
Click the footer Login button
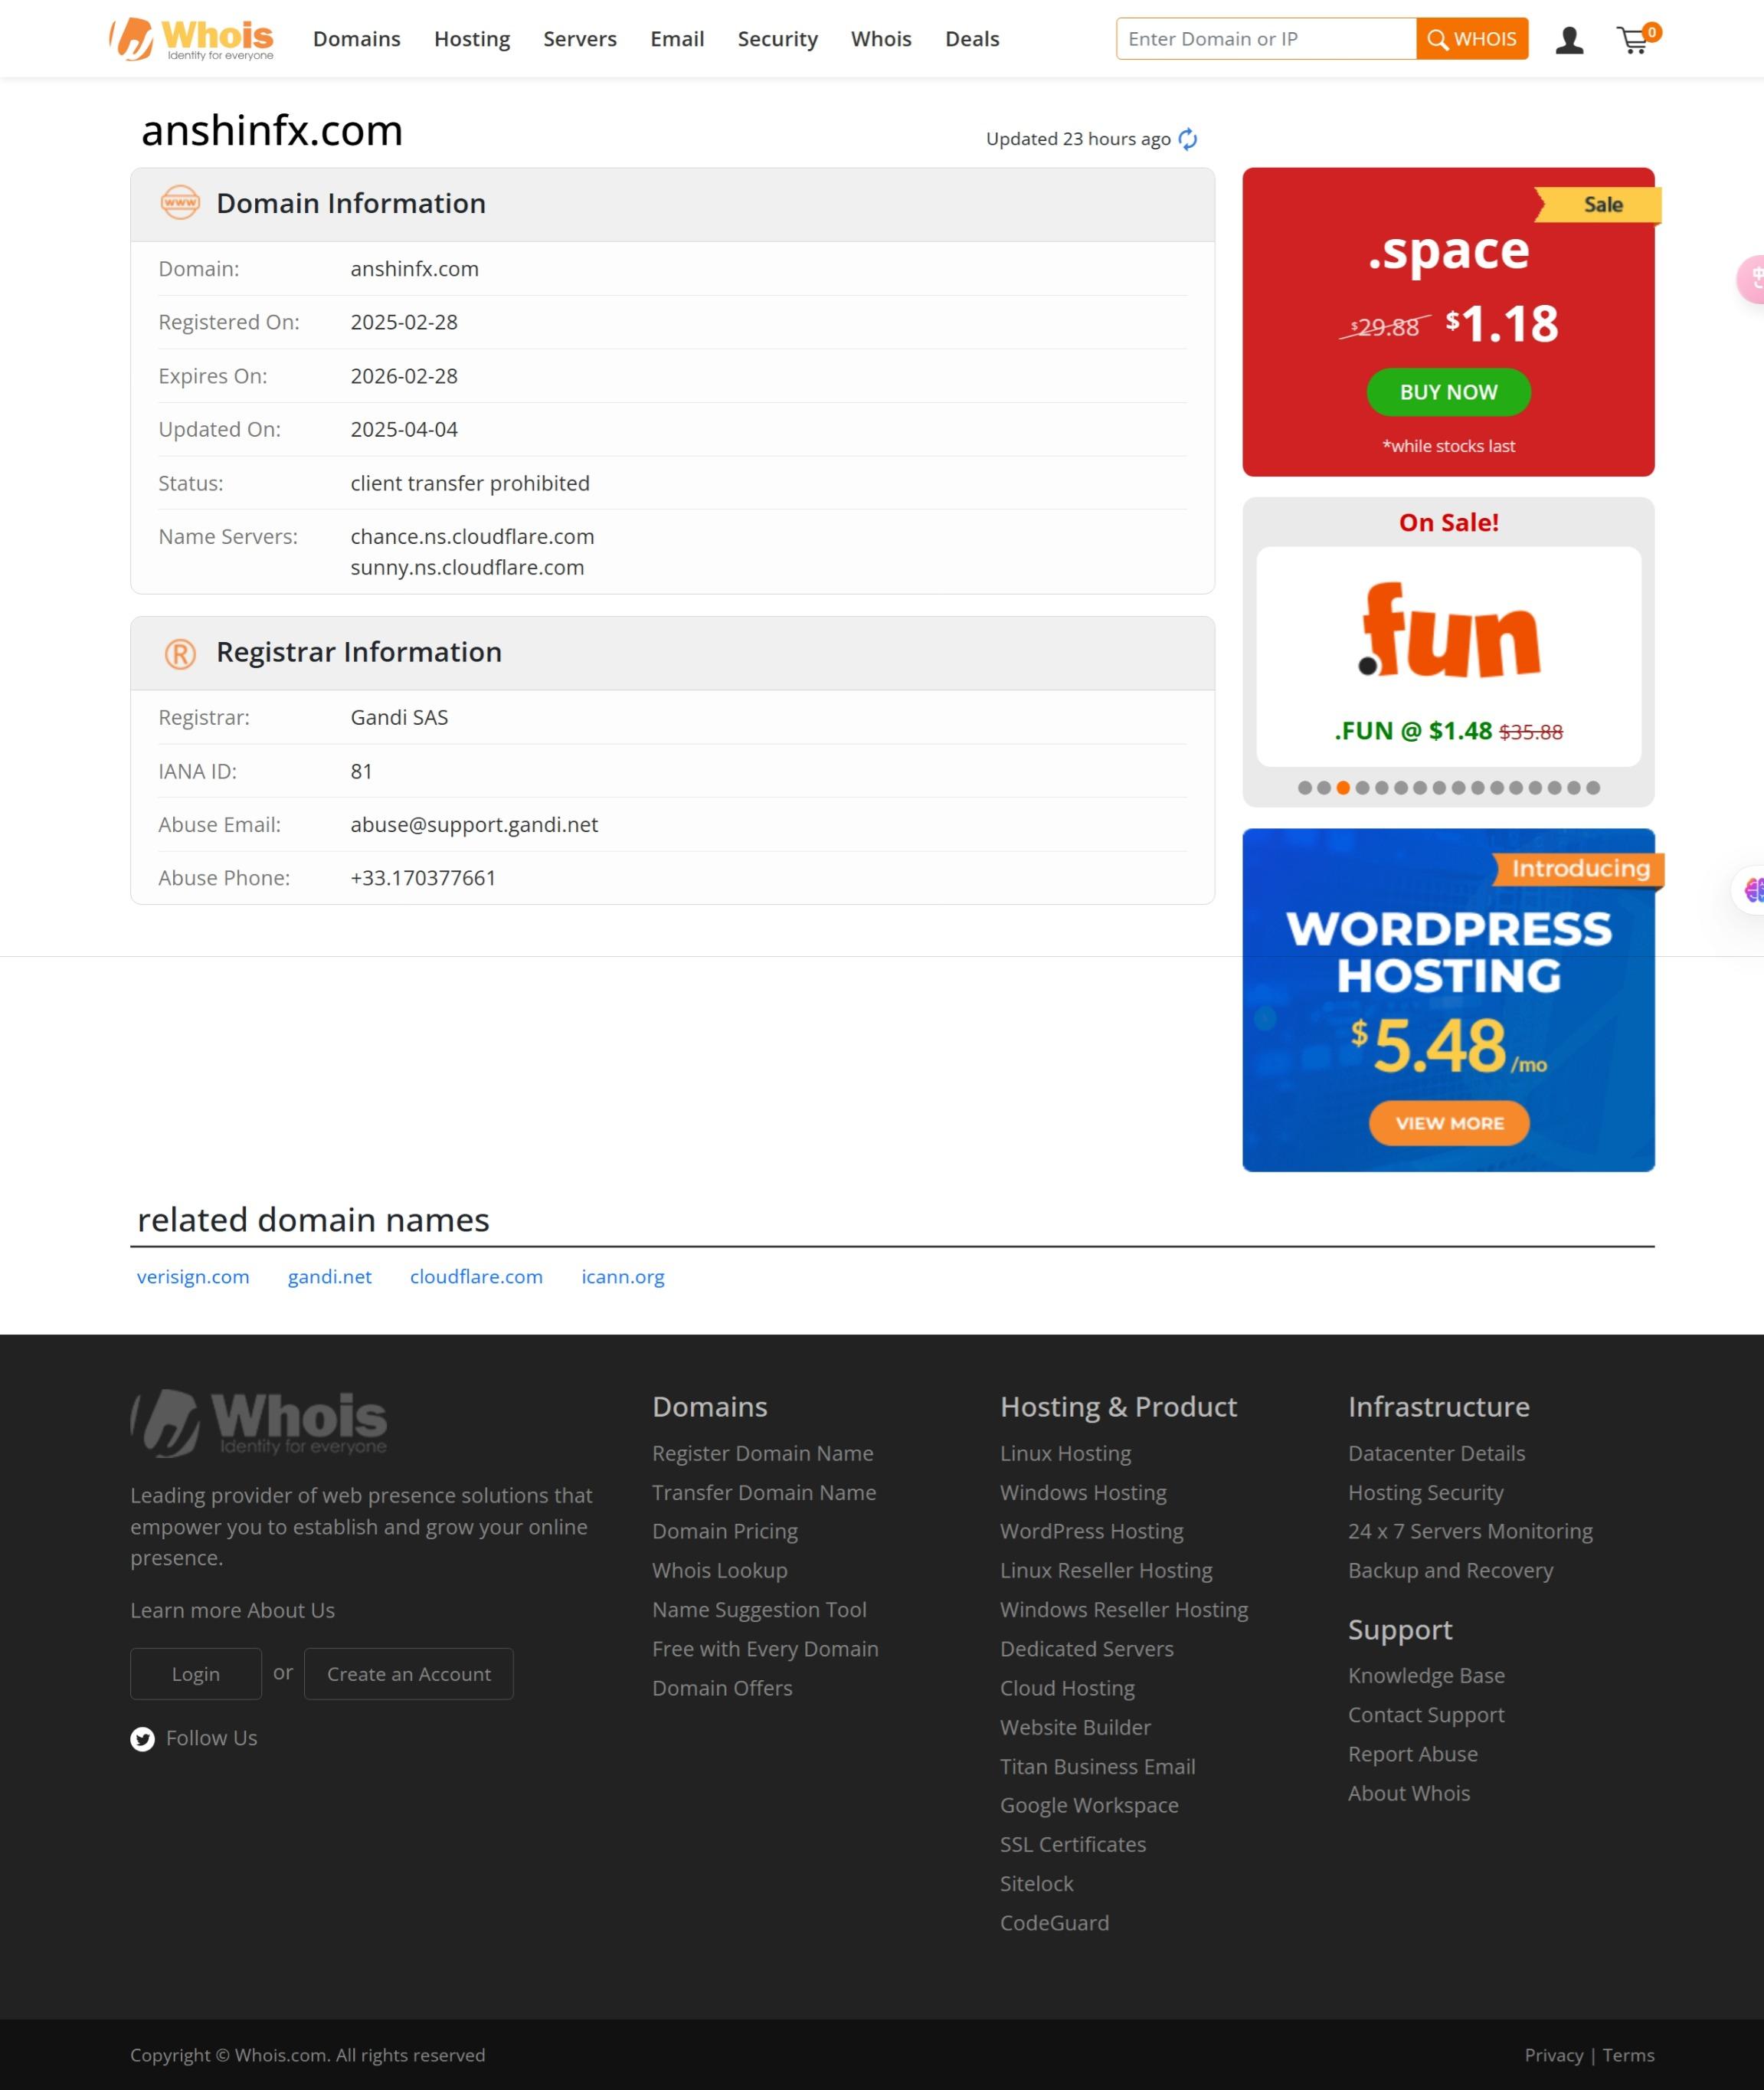(196, 1674)
